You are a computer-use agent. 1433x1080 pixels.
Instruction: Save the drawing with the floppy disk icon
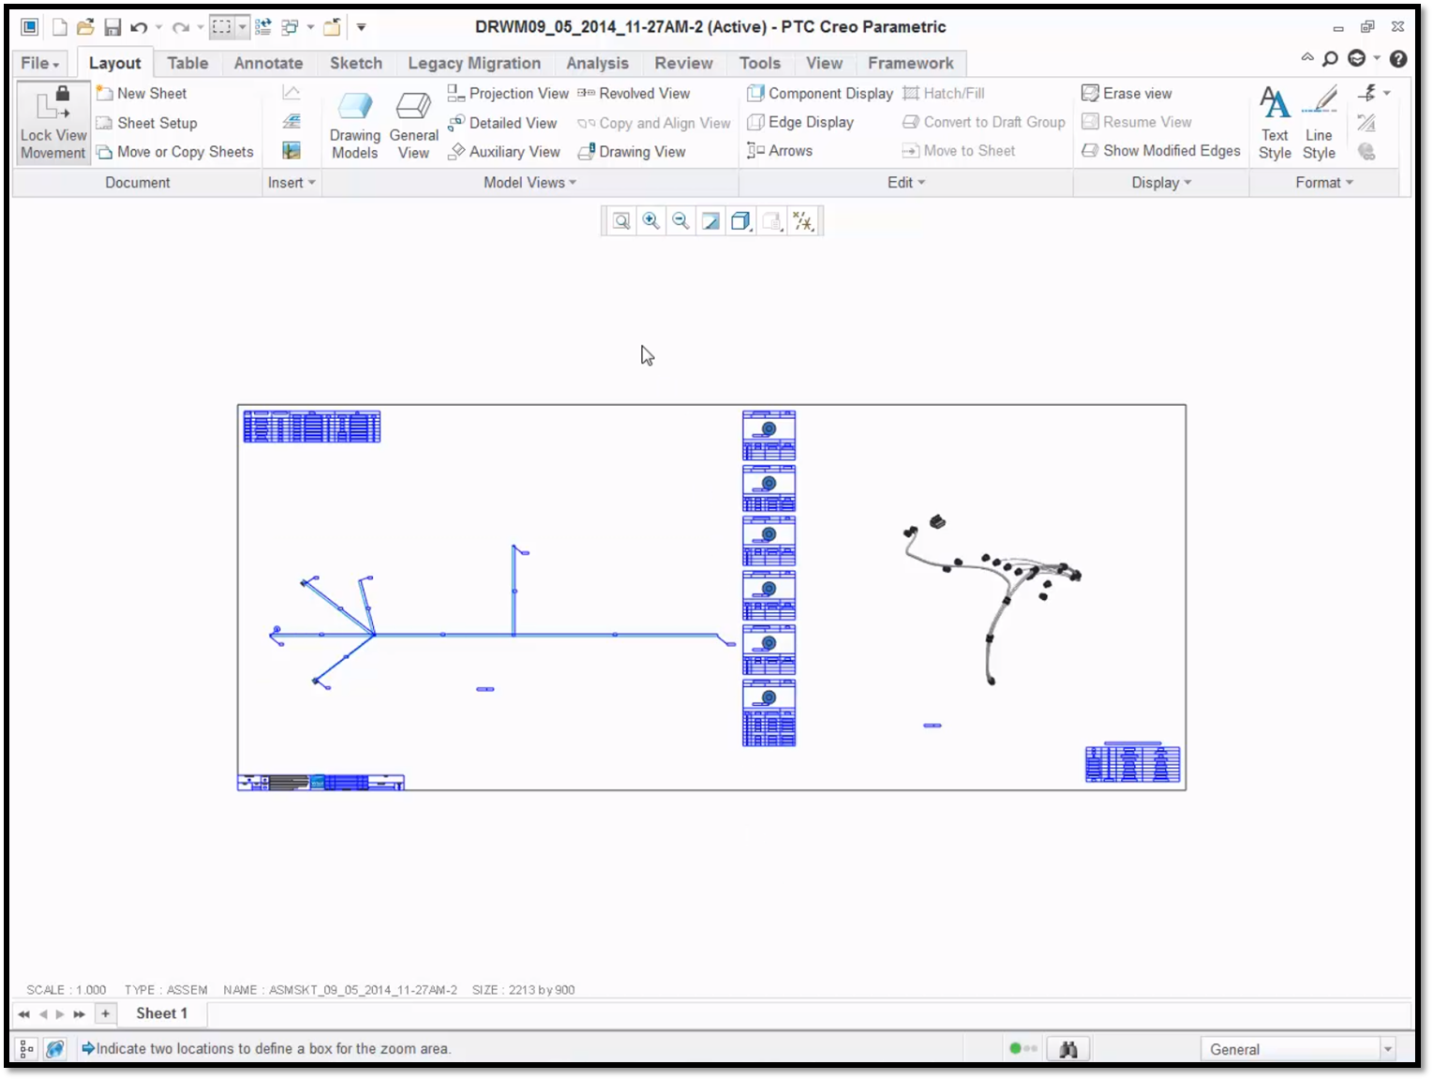(113, 27)
